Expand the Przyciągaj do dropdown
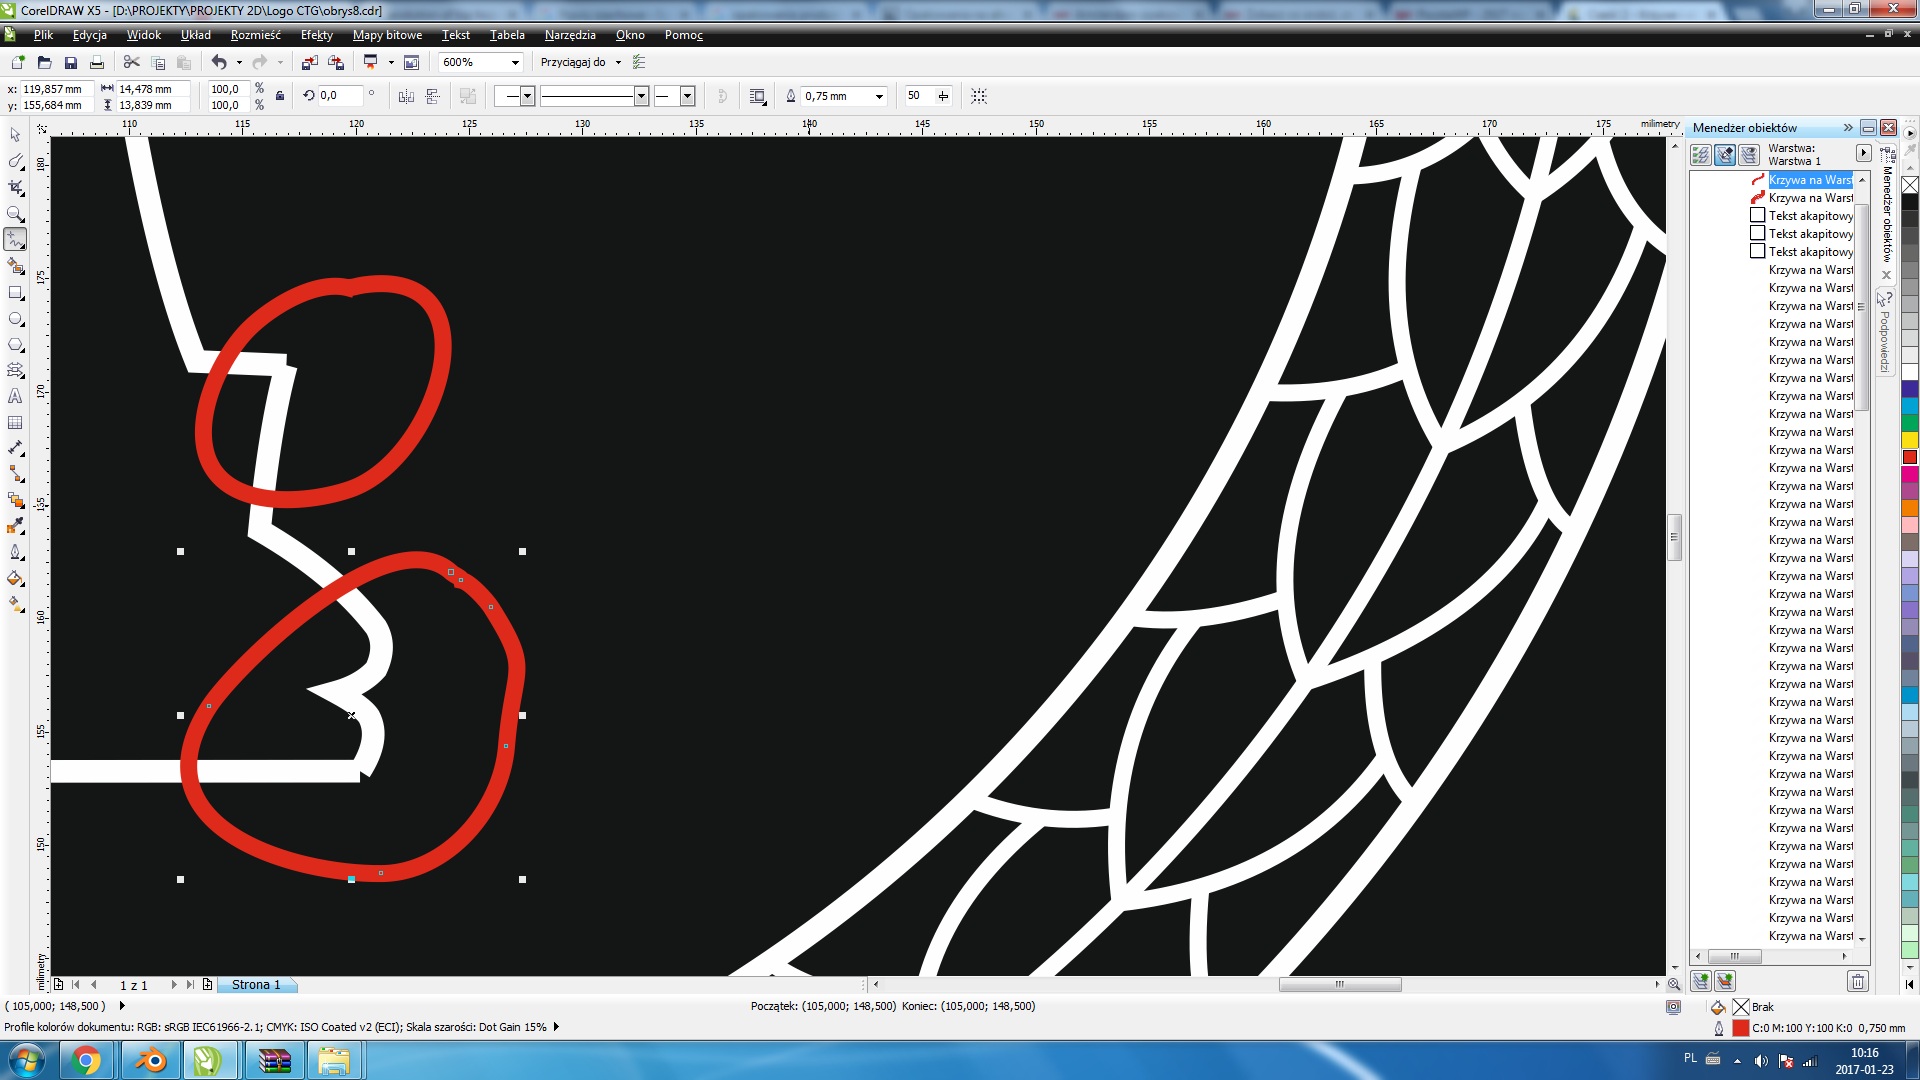1920x1080 pixels. (x=618, y=62)
